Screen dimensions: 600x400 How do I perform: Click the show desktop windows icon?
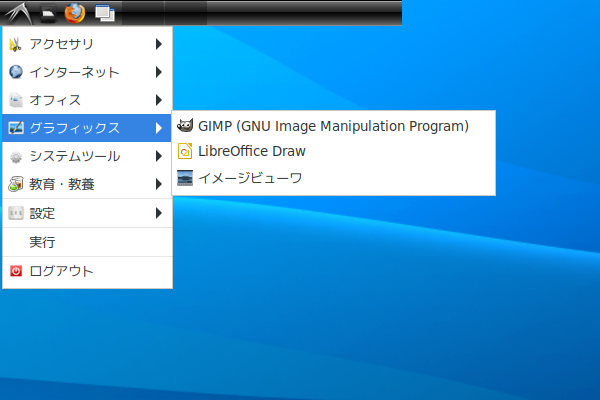(x=105, y=13)
